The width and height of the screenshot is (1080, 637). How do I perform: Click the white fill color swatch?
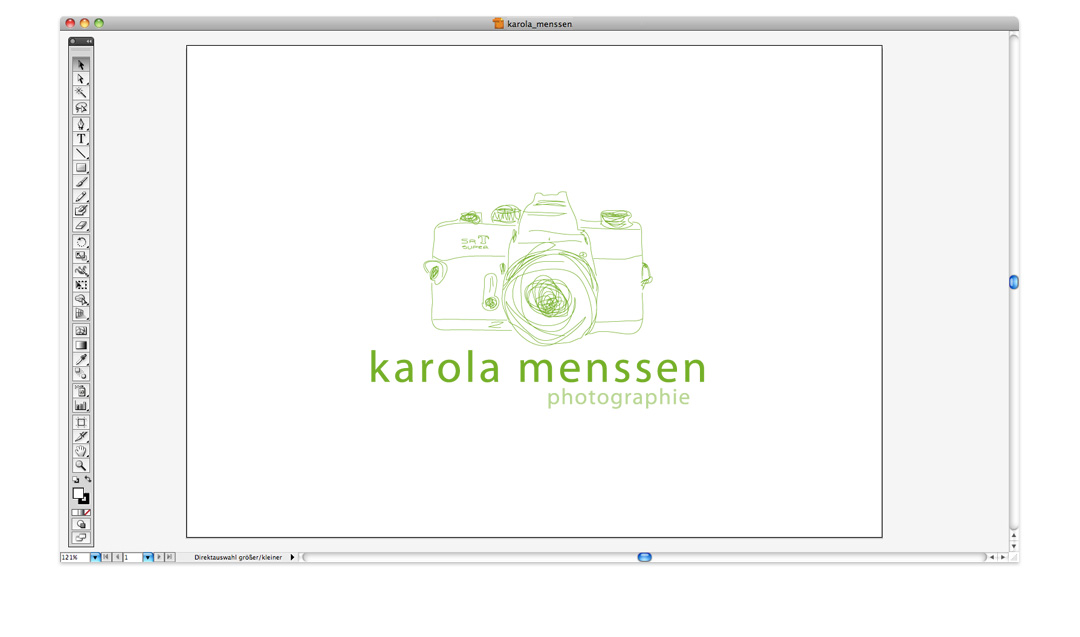(78, 493)
